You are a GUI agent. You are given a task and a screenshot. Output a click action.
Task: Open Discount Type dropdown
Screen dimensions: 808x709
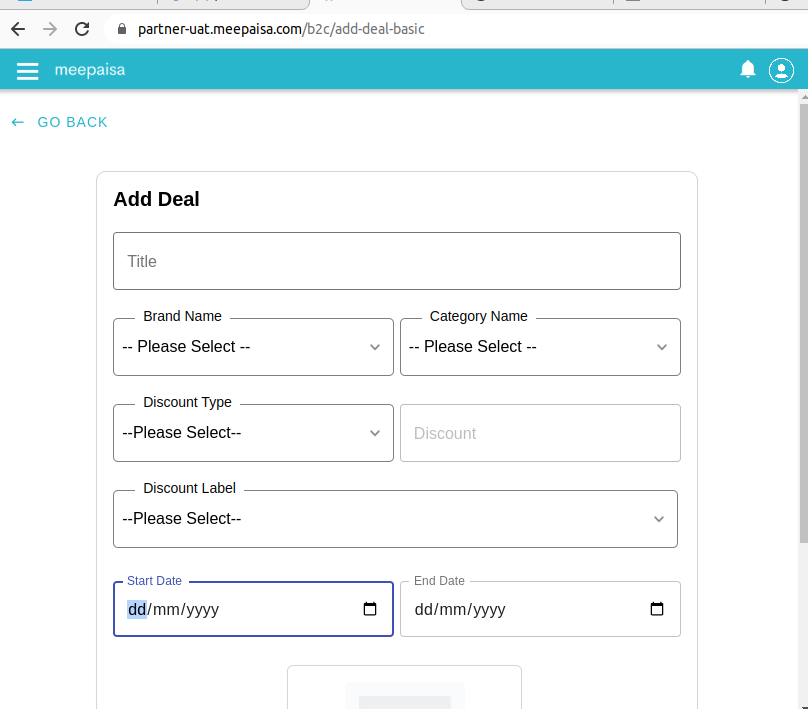point(253,433)
